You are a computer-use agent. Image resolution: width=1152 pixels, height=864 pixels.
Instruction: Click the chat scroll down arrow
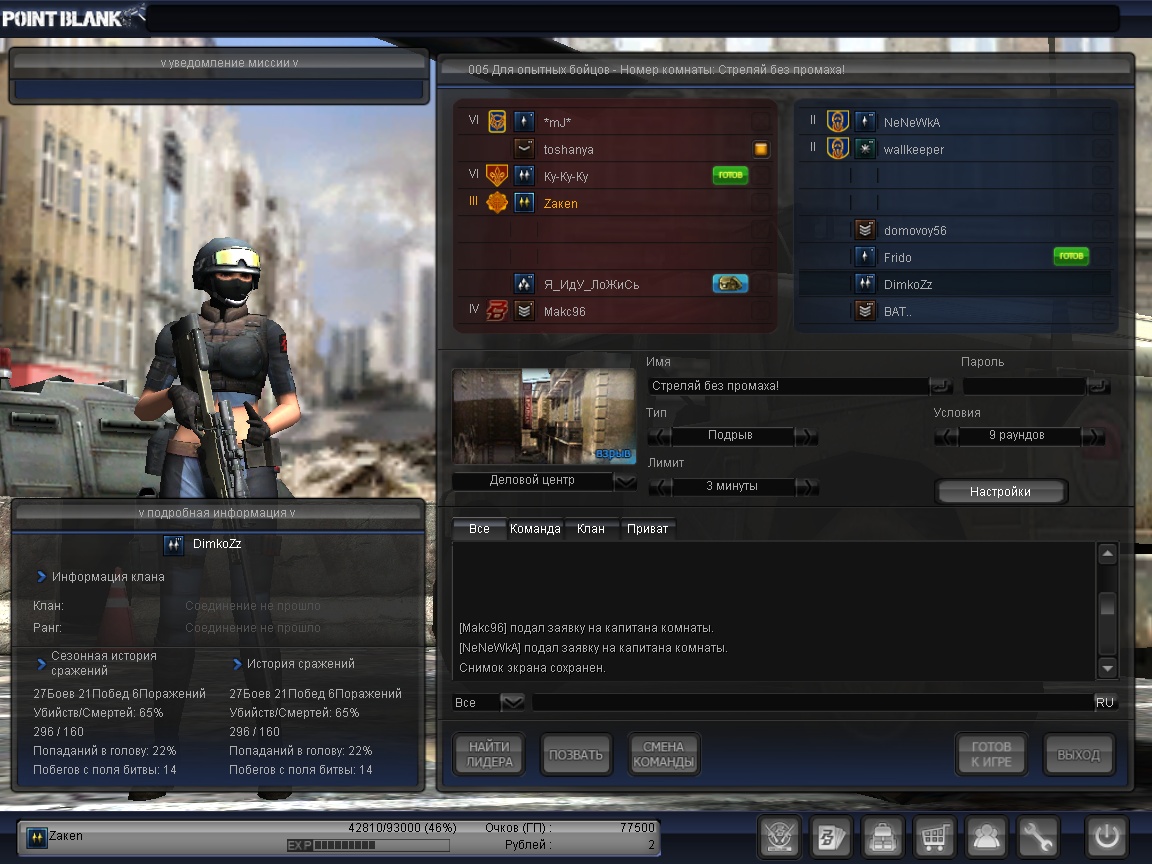pos(1107,668)
